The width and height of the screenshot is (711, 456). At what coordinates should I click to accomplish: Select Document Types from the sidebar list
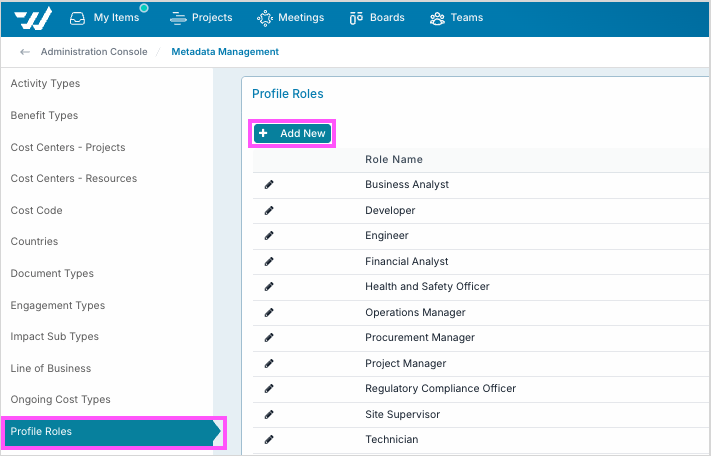52,274
